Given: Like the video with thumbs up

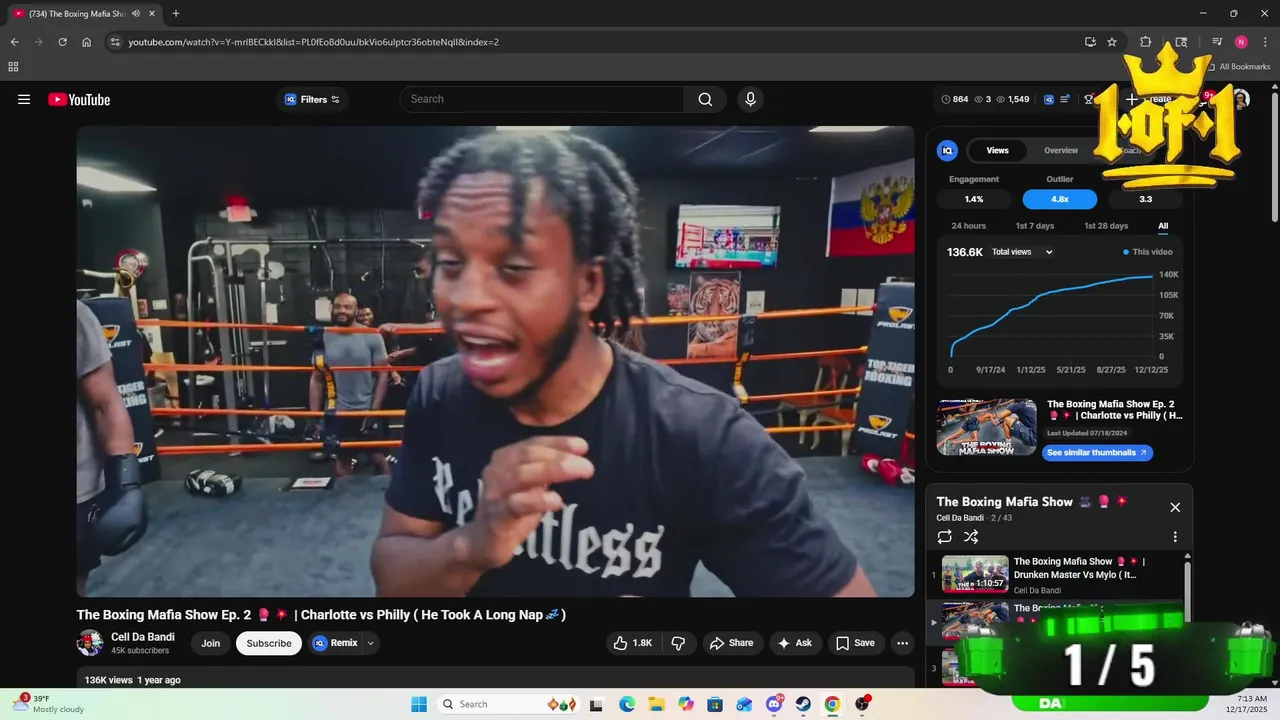Looking at the screenshot, I should (x=632, y=643).
